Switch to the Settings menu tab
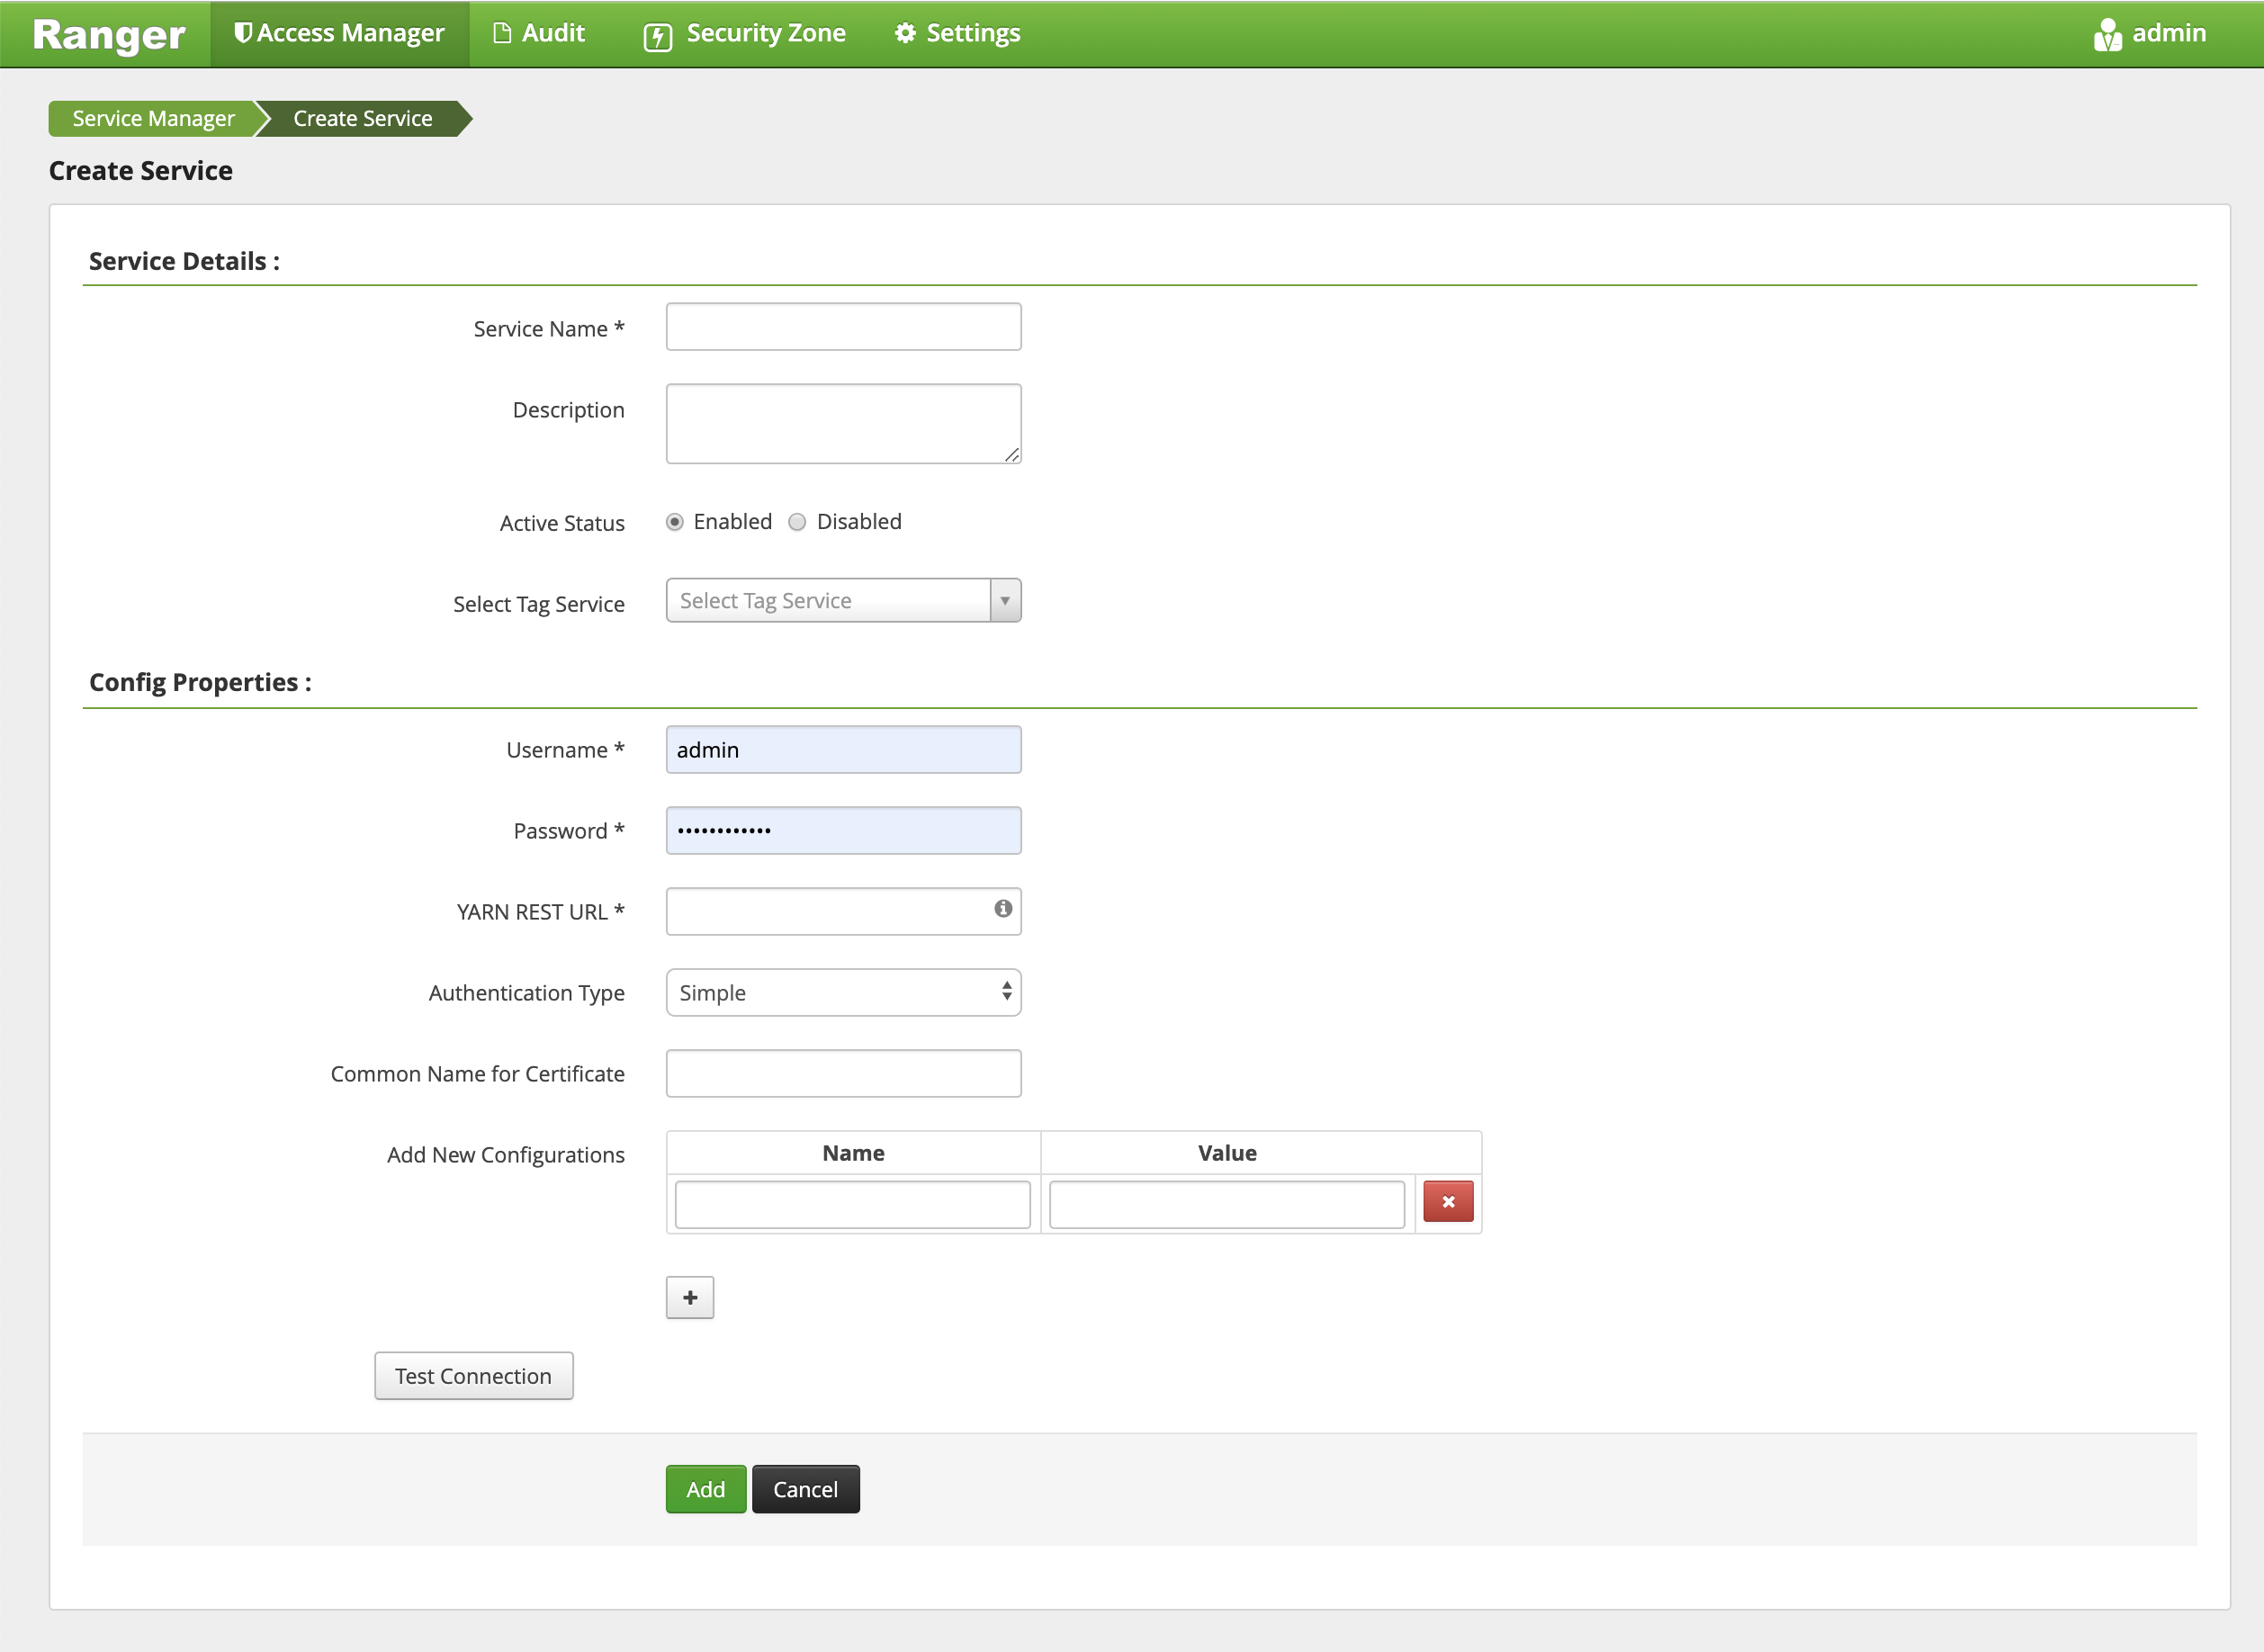 tap(957, 33)
